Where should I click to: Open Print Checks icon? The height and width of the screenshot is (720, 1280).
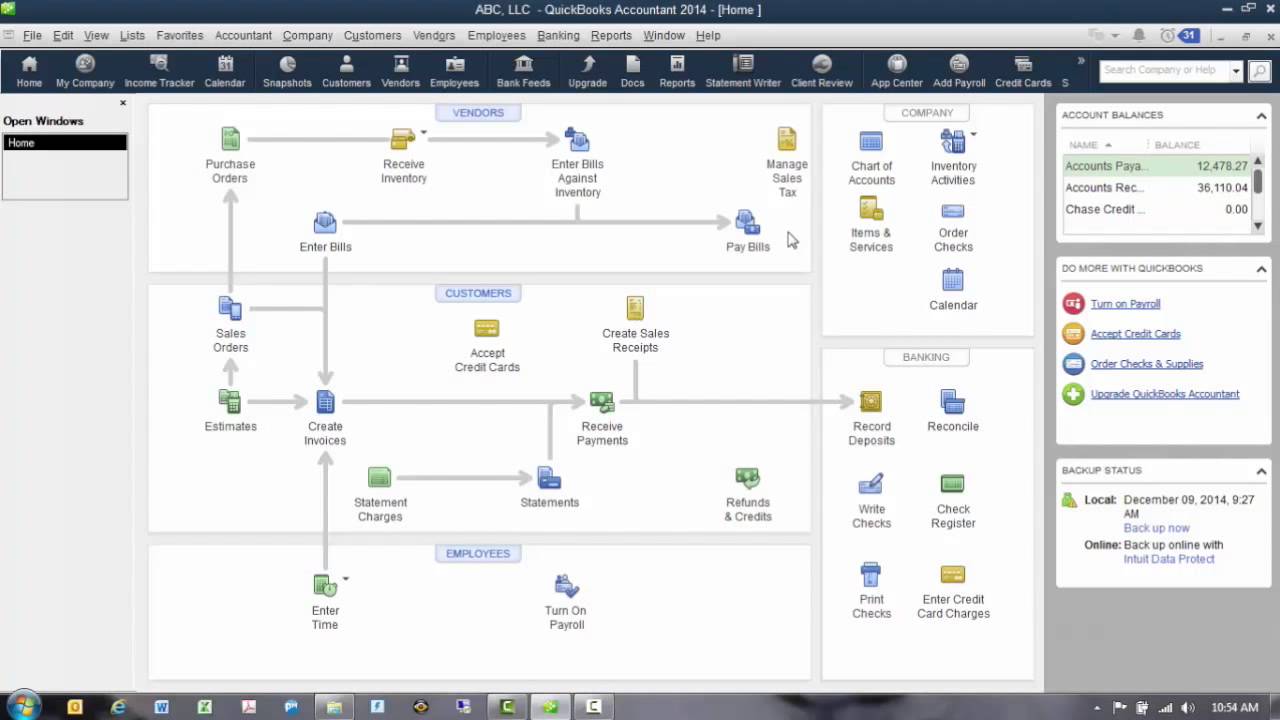871,574
